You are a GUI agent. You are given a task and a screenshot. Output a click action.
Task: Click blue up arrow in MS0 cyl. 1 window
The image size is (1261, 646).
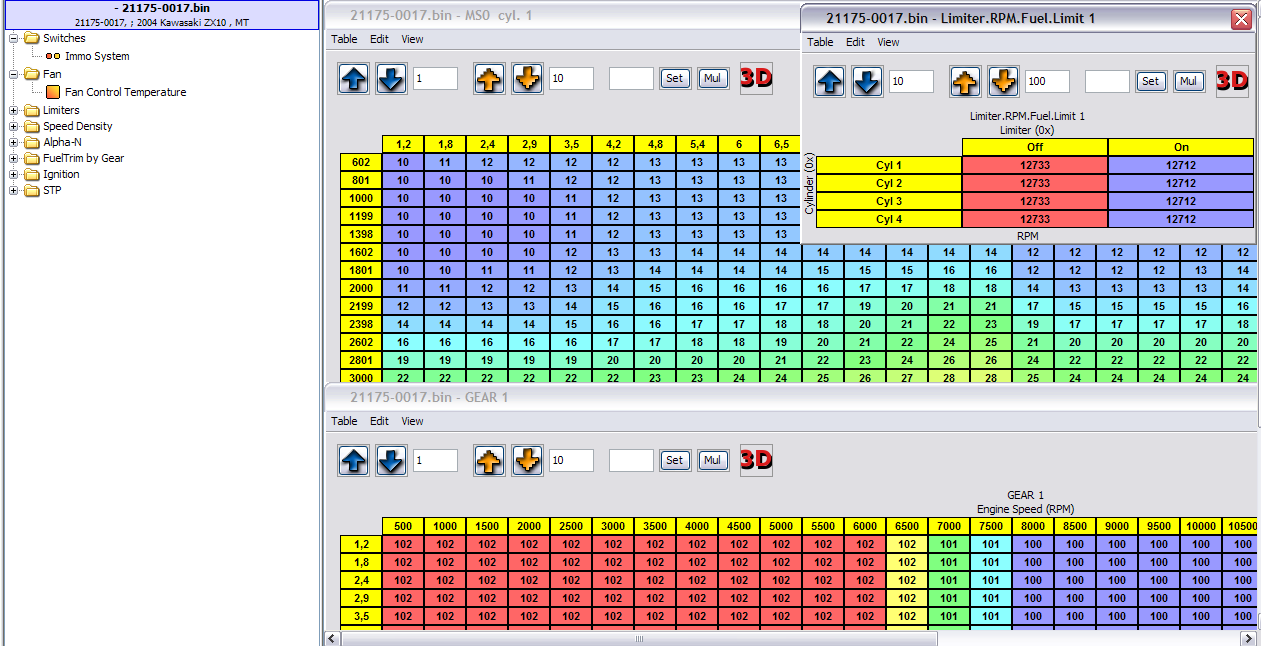pos(354,79)
